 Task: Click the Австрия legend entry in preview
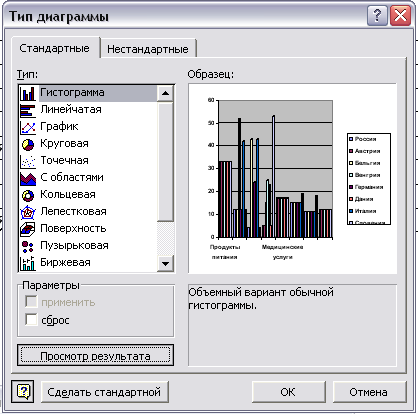coord(365,151)
